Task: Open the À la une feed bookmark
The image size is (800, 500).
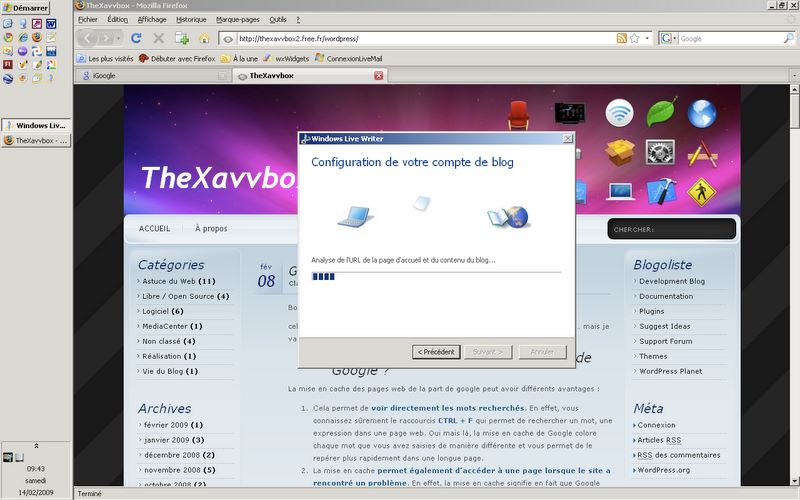Action: tap(239, 59)
